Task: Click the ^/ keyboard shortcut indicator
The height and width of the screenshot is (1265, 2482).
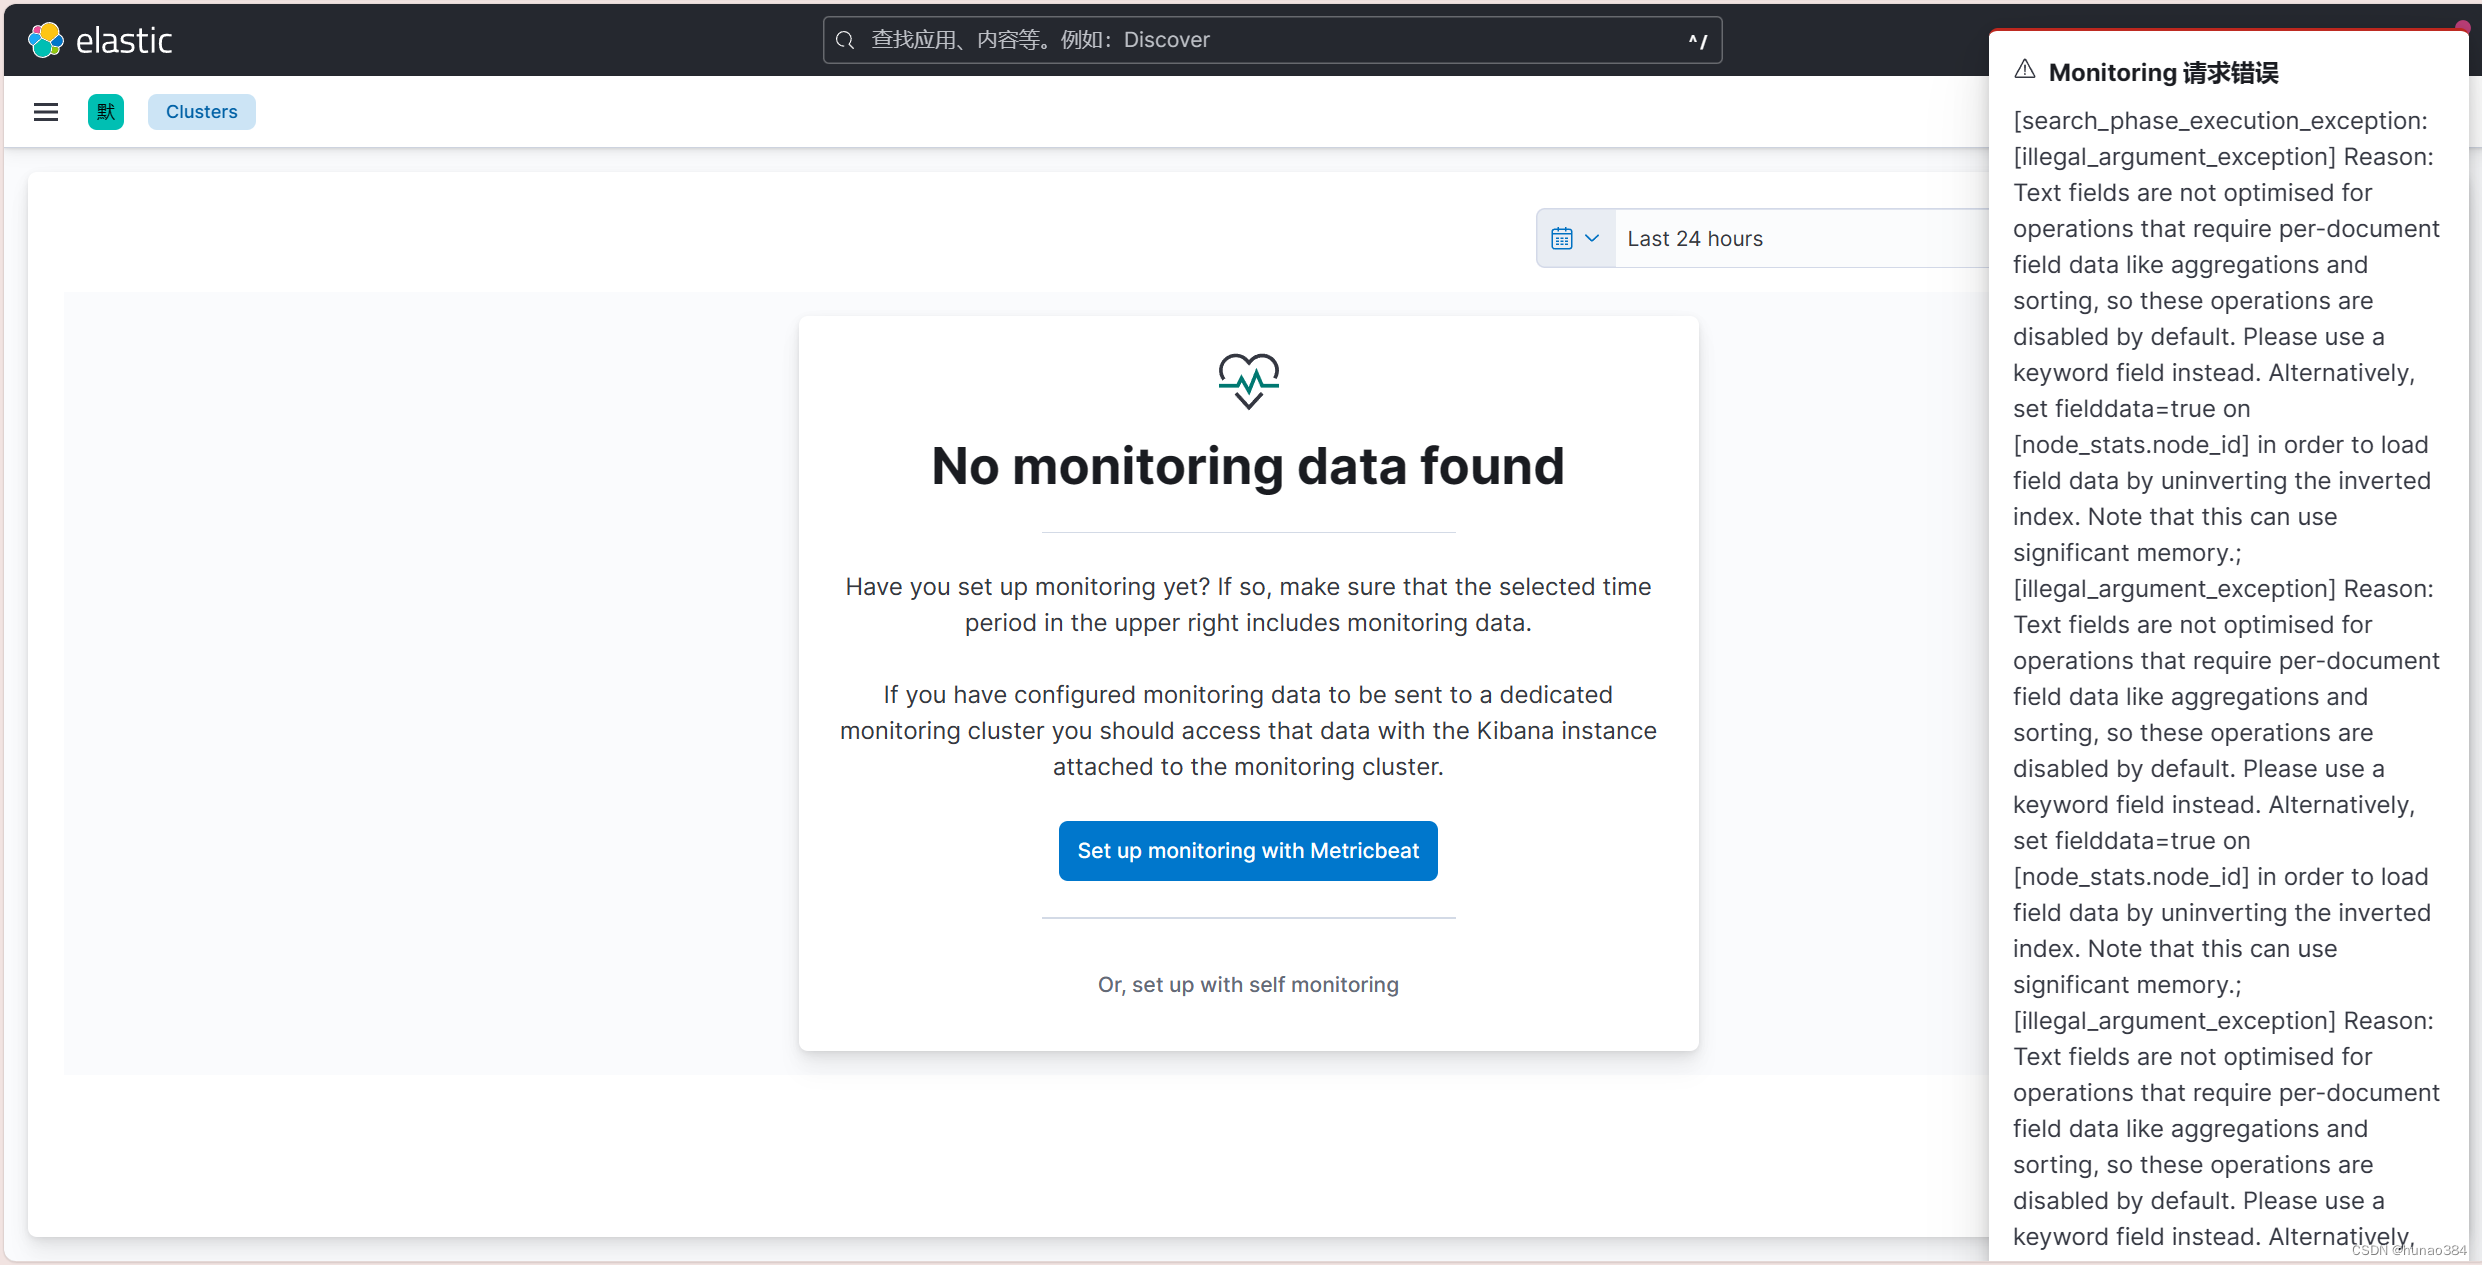Action: (x=1697, y=41)
